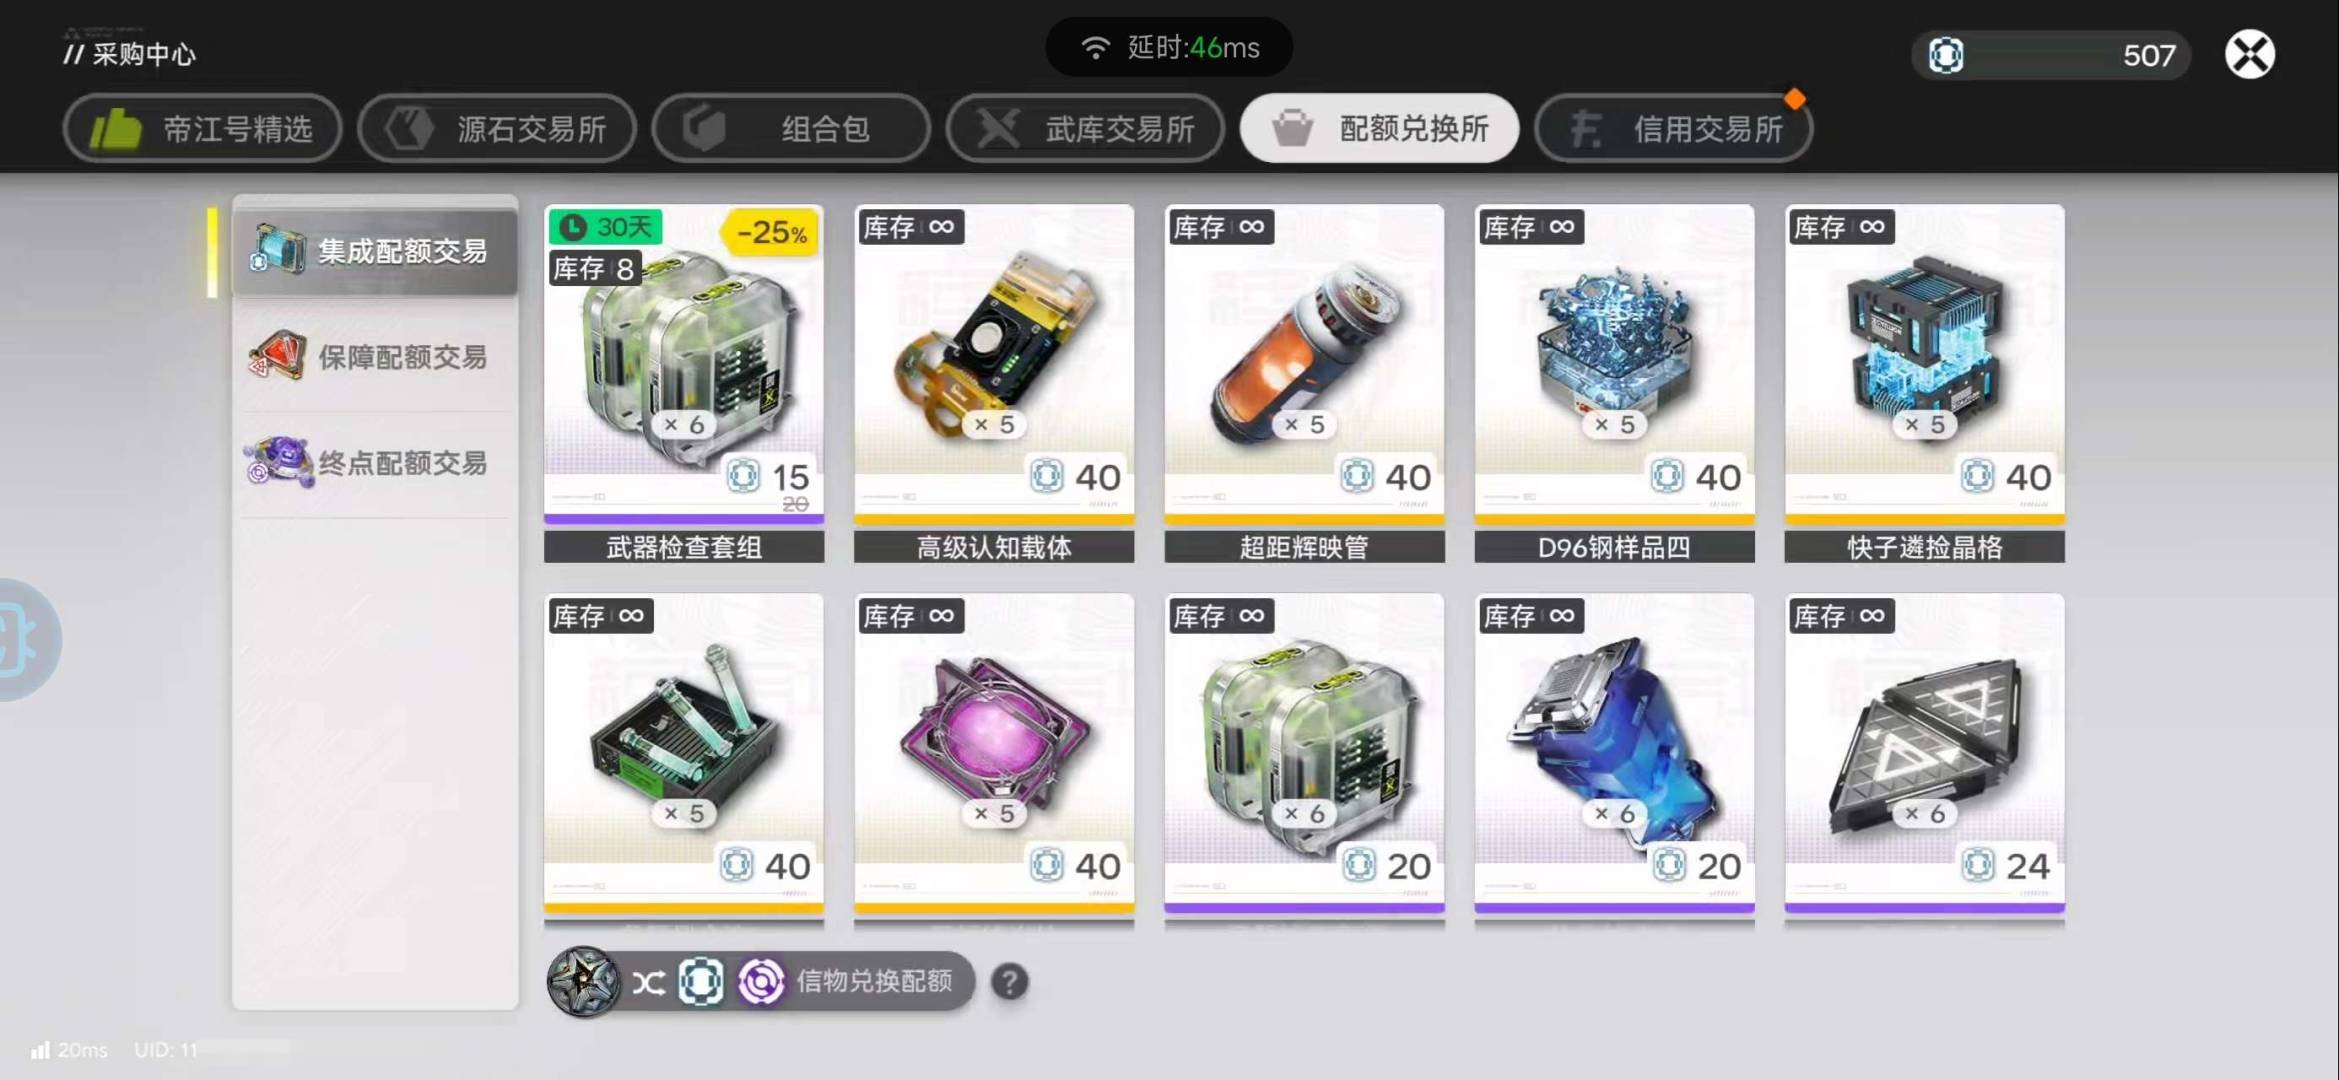Image resolution: width=2339 pixels, height=1080 pixels.
Task: Select the discounted 武器检查套组 item card
Action: [684, 383]
